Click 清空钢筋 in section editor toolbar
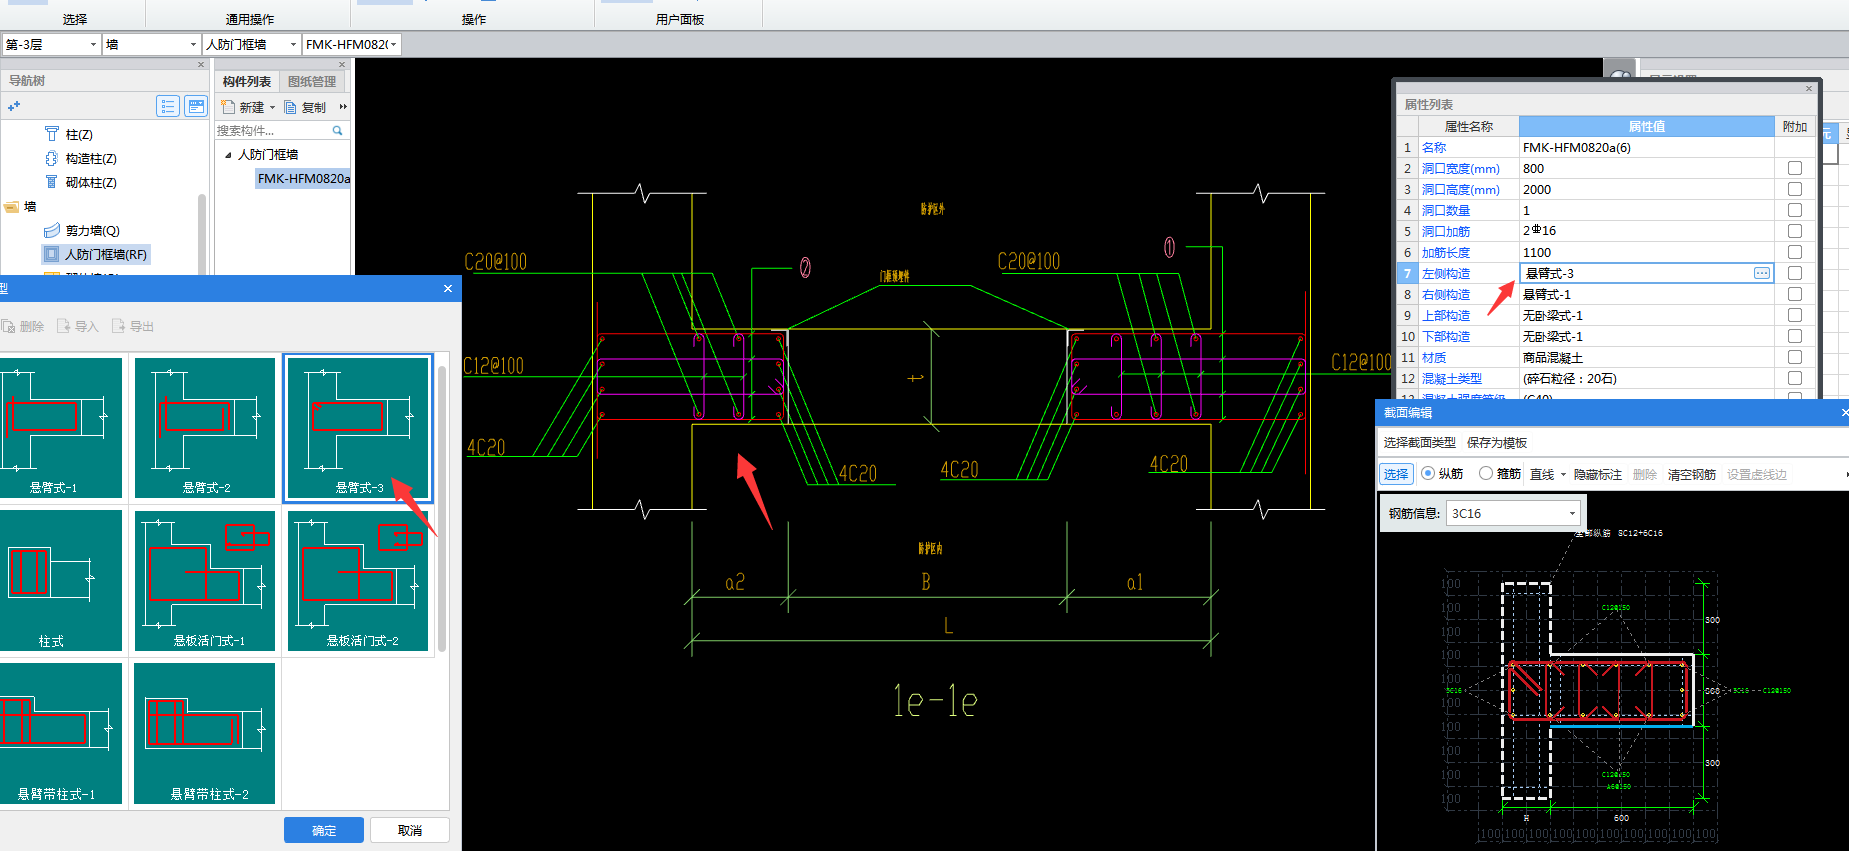Image resolution: width=1849 pixels, height=851 pixels. pyautogui.click(x=1692, y=474)
